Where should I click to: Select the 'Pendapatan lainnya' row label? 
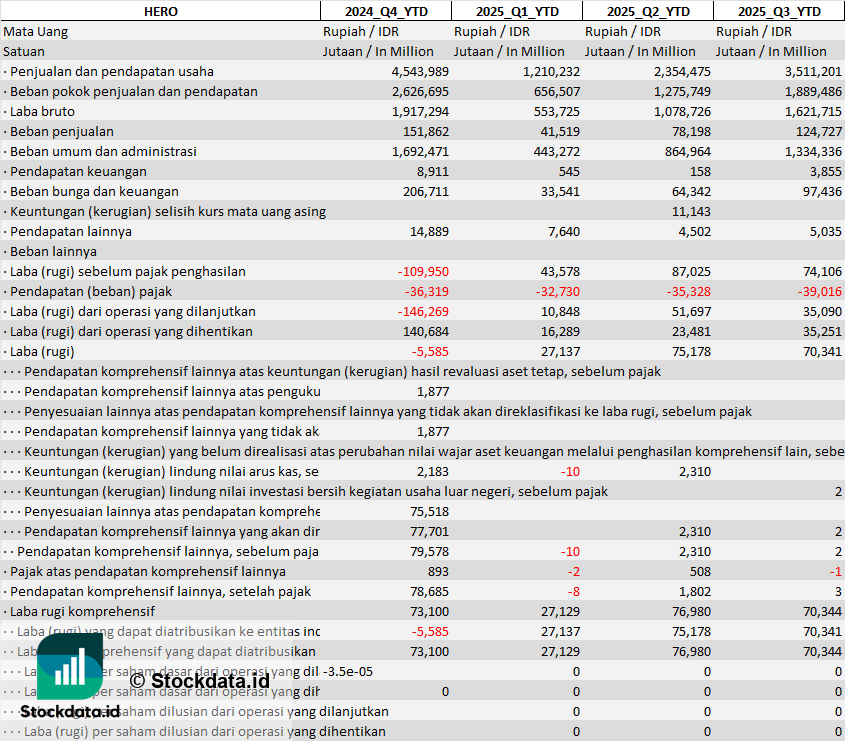click(x=67, y=231)
